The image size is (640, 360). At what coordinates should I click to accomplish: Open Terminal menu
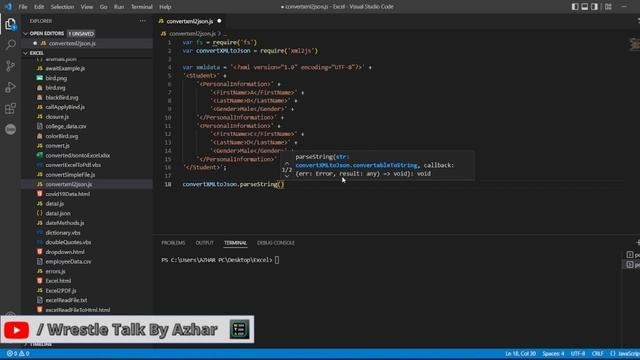(x=142, y=7)
